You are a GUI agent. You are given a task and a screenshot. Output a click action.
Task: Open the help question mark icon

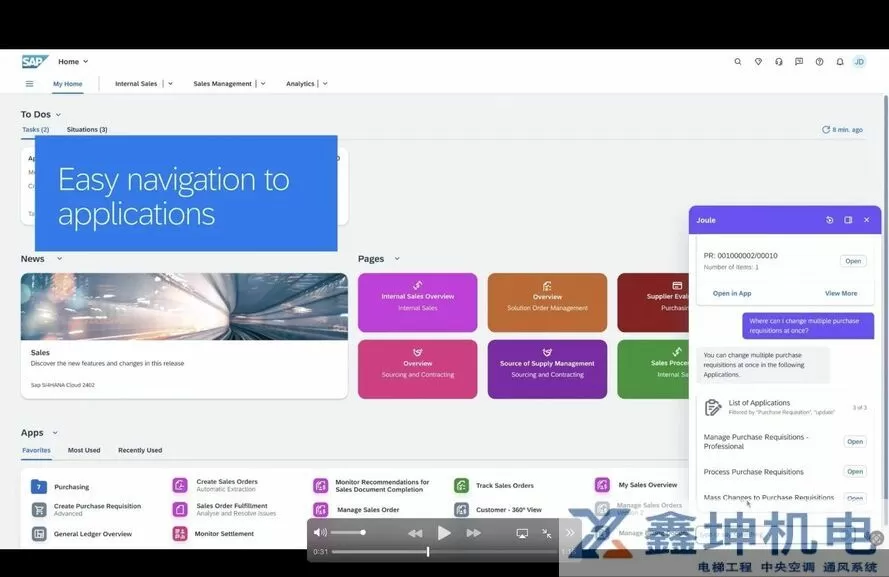[819, 62]
